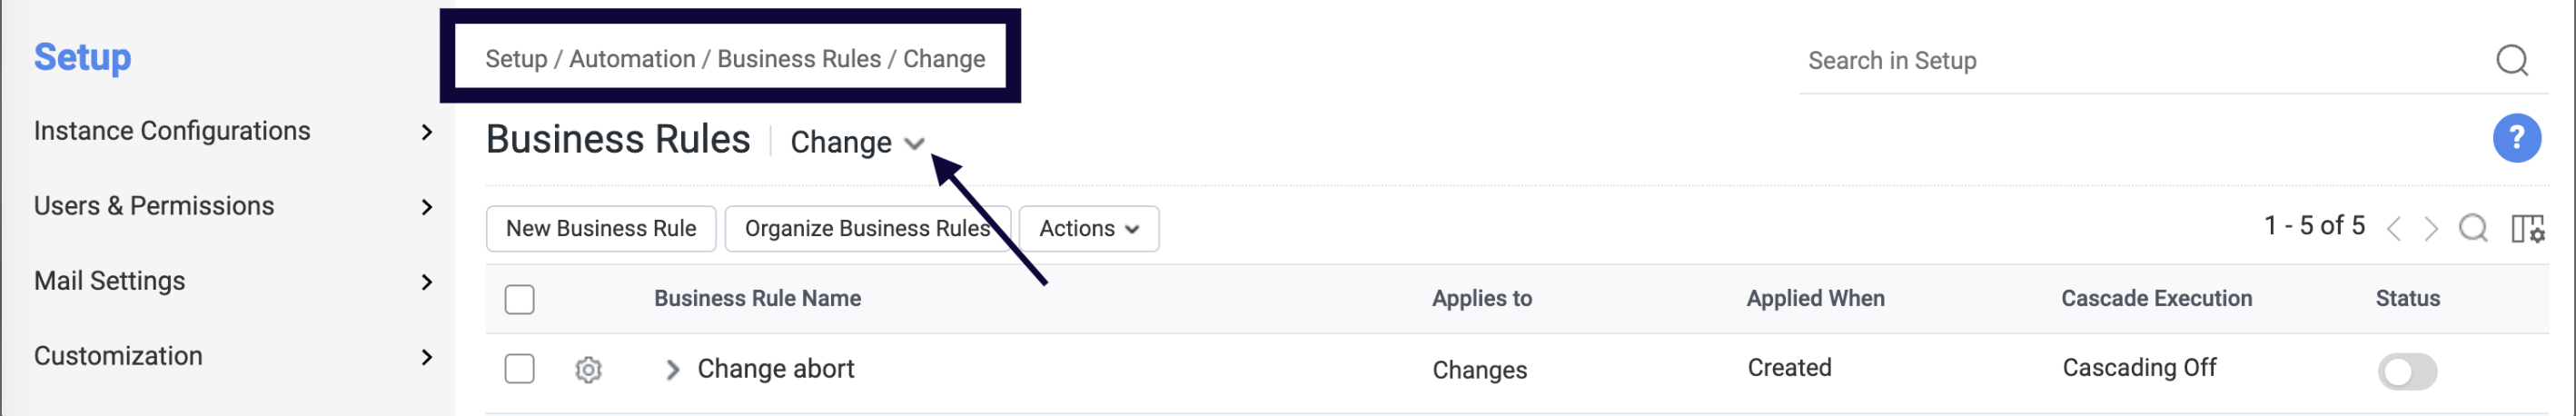This screenshot has height=416, width=2576.
Task: Click New Business Rule button
Action: (x=600, y=229)
